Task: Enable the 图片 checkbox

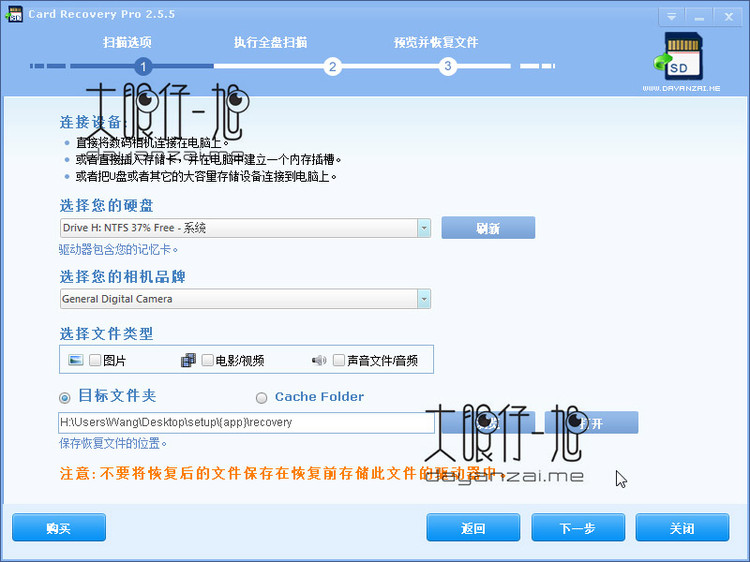Action: (95, 360)
